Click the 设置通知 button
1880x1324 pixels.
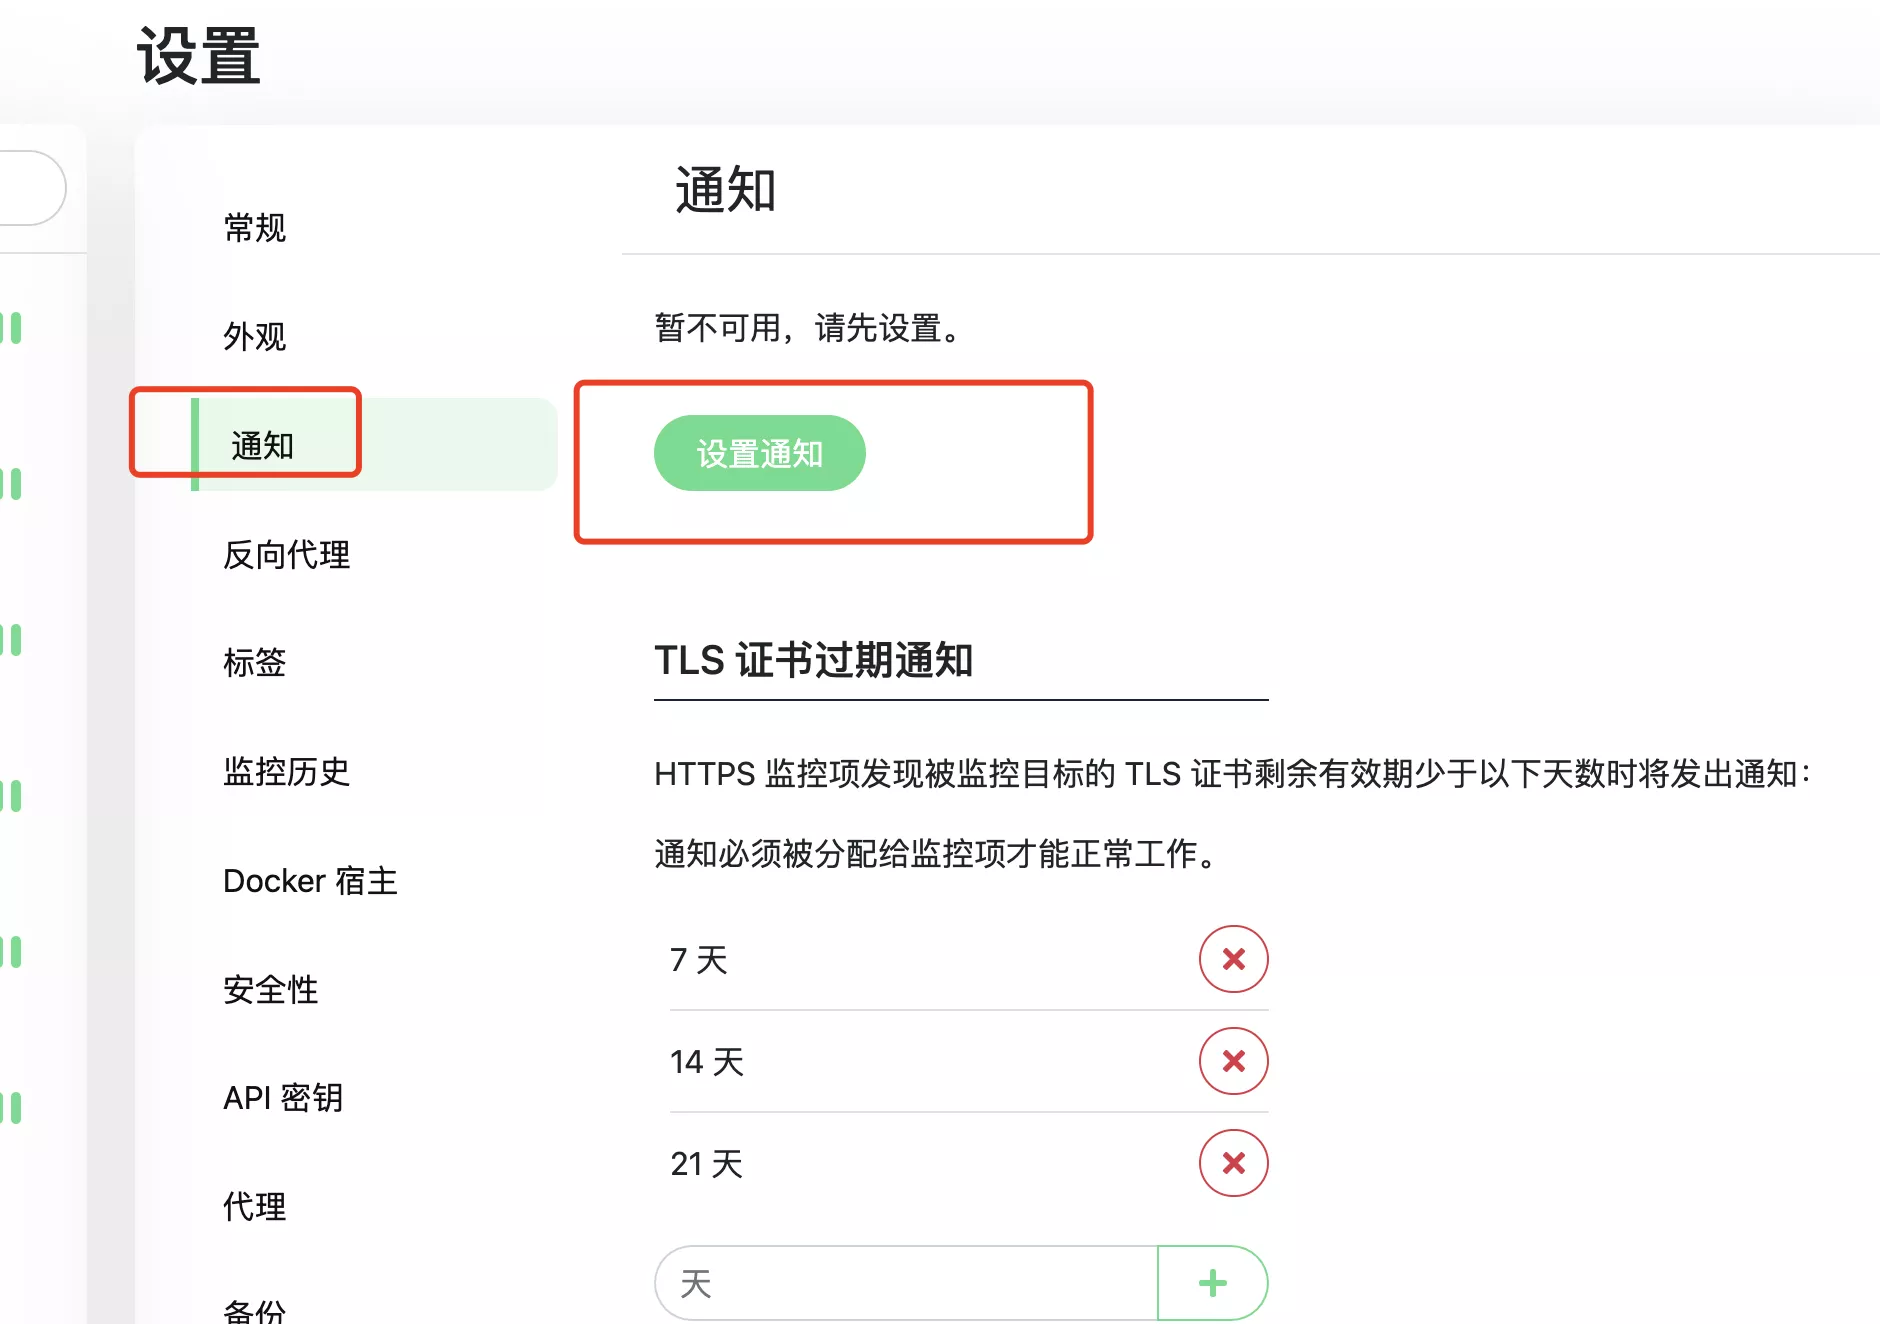pyautogui.click(x=759, y=453)
